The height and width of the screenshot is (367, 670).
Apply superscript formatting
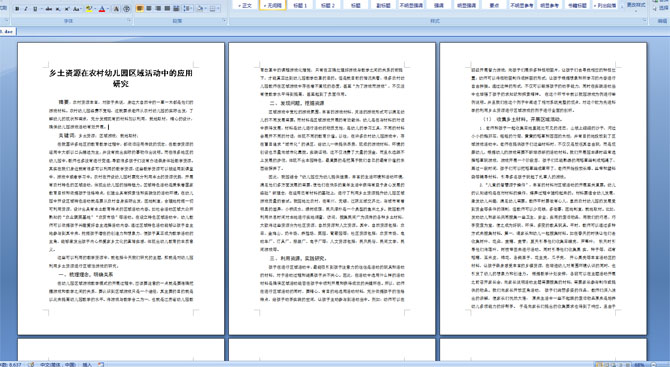[x=67, y=9]
